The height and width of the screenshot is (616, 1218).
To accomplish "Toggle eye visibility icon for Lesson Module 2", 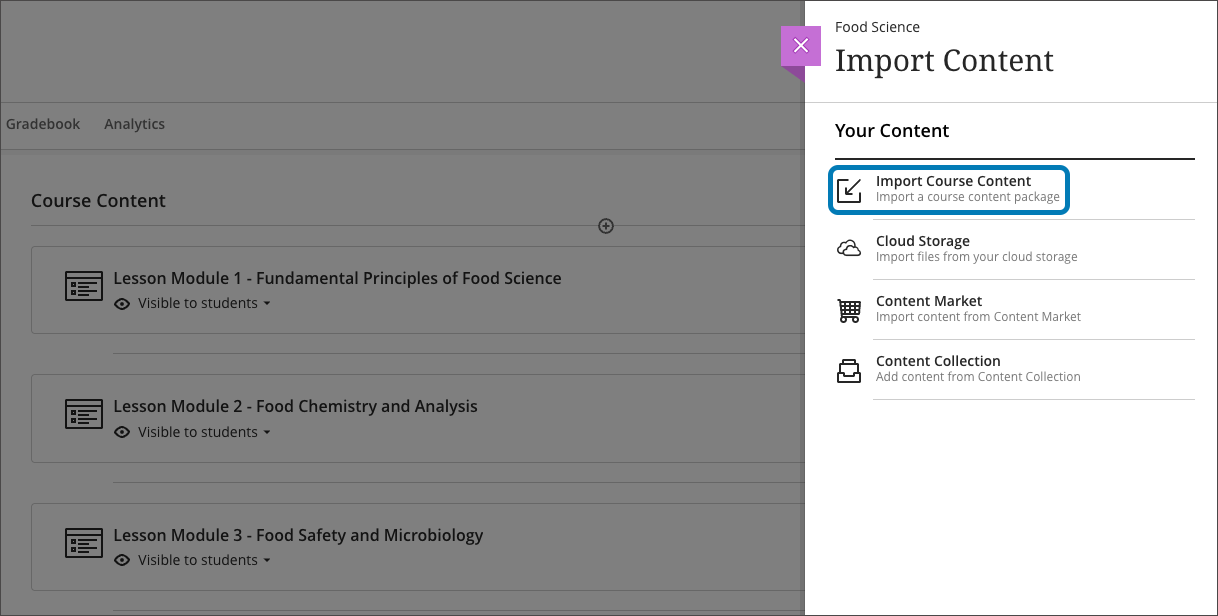I will pyautogui.click(x=122, y=433).
